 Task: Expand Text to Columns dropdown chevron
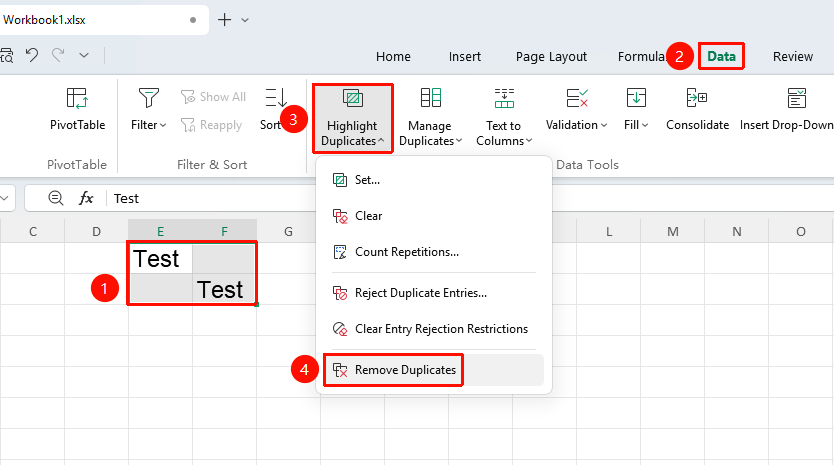529,141
